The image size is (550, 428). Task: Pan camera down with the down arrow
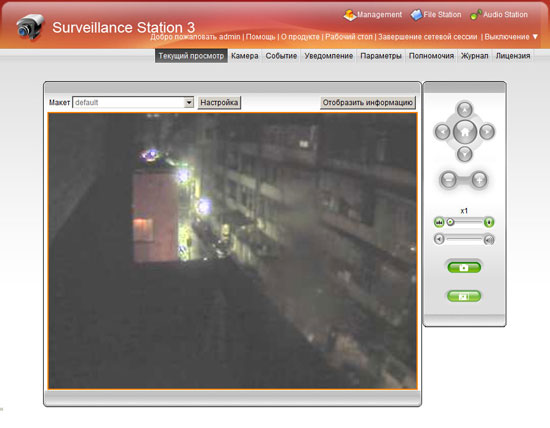click(464, 154)
